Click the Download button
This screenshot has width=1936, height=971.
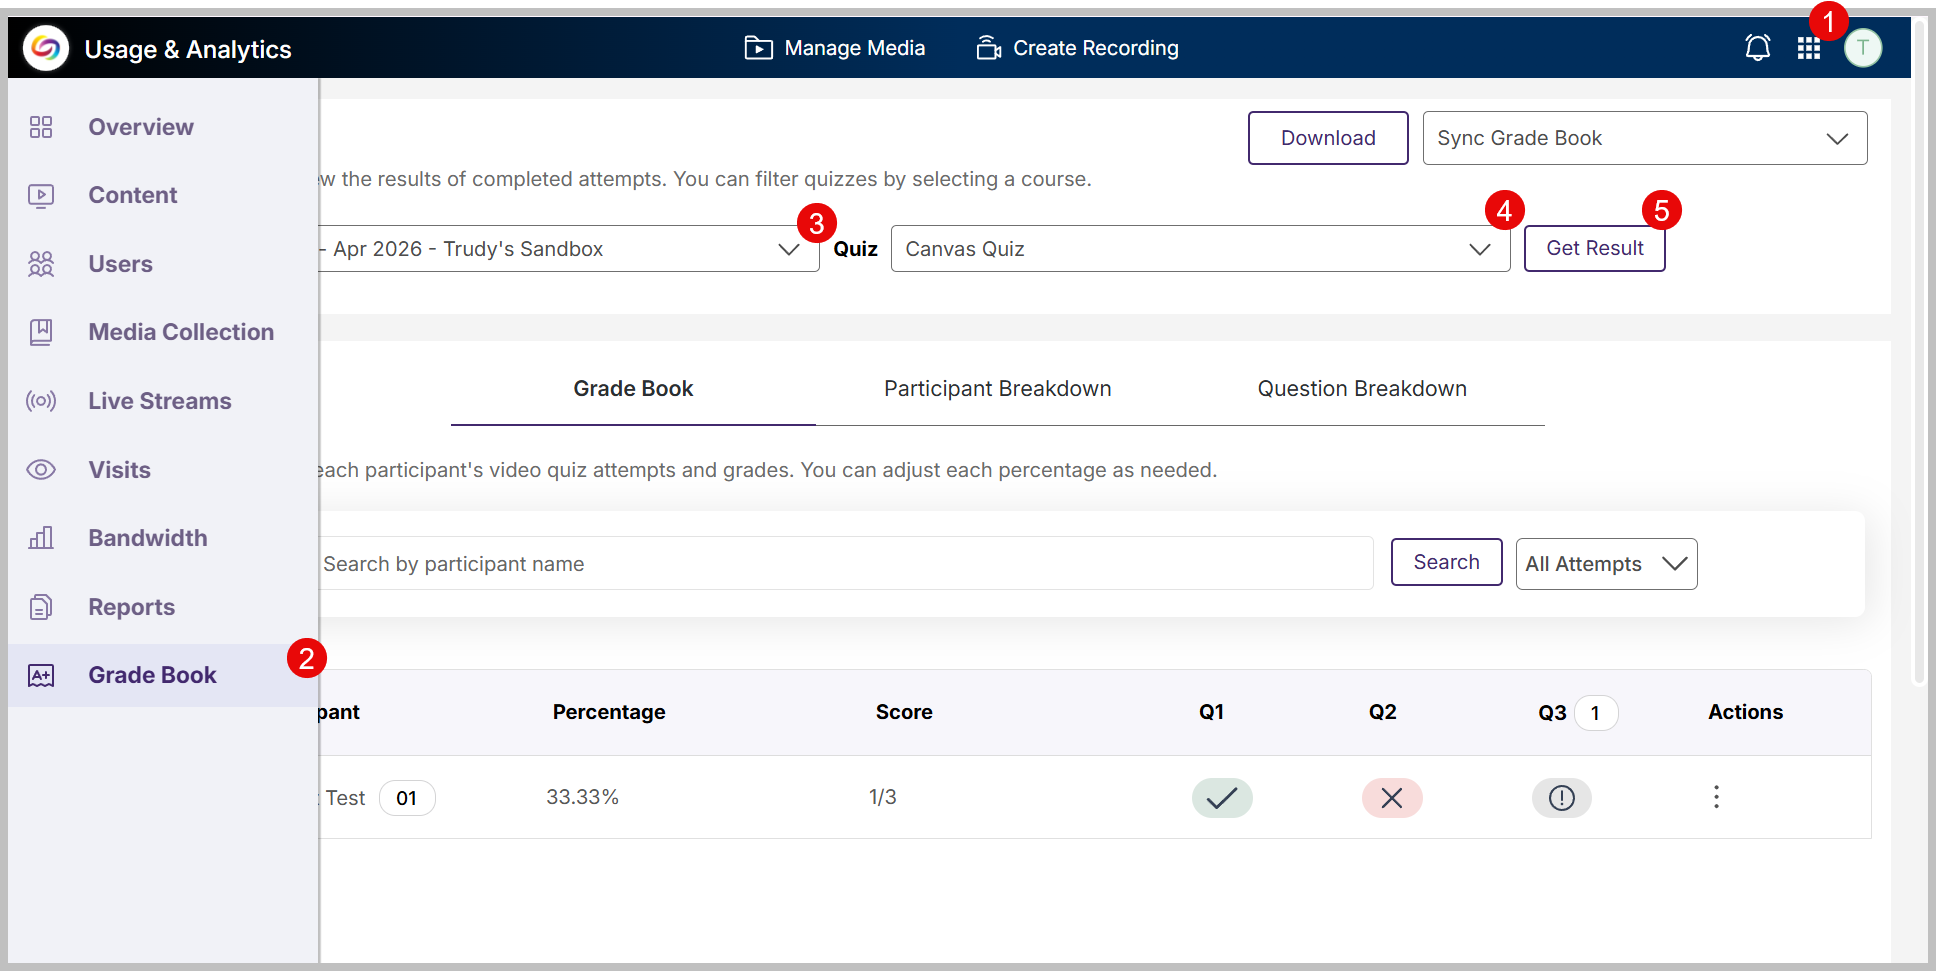tap(1328, 138)
